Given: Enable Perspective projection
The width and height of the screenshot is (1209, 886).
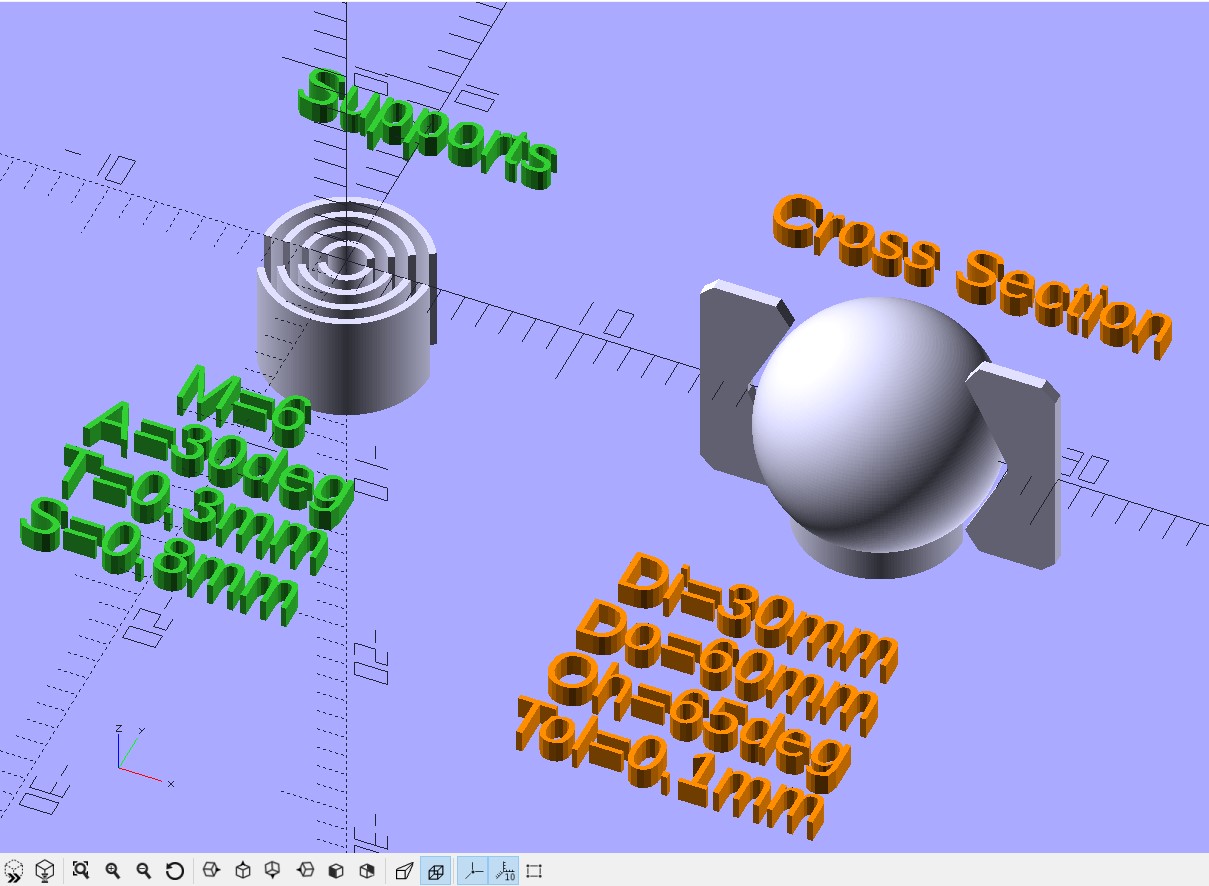Looking at the screenshot, I should pyautogui.click(x=404, y=871).
